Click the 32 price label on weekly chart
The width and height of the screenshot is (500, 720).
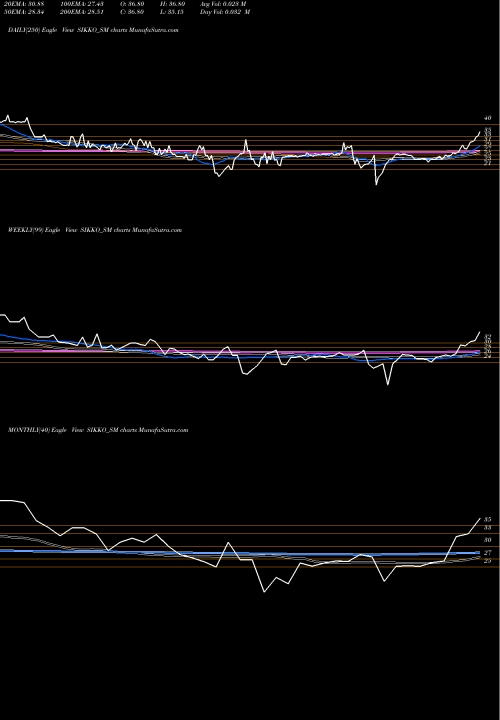488,337
